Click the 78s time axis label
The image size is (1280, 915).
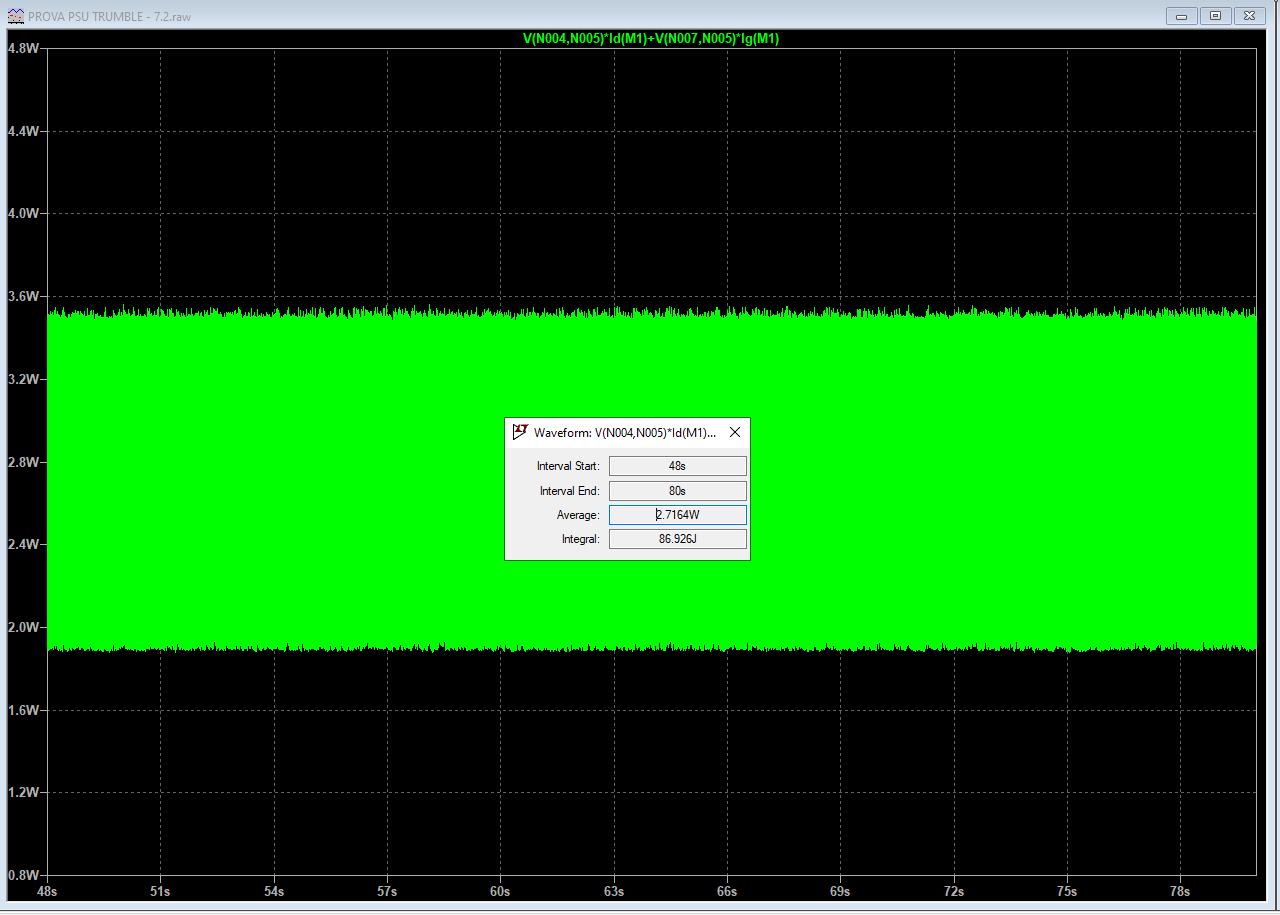(1180, 891)
